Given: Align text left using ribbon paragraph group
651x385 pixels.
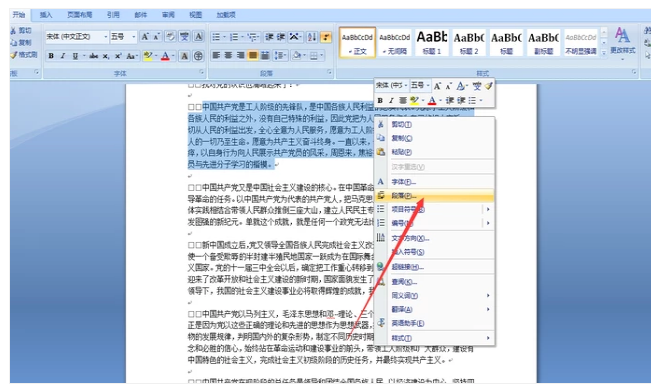Looking at the screenshot, I should pos(216,56).
